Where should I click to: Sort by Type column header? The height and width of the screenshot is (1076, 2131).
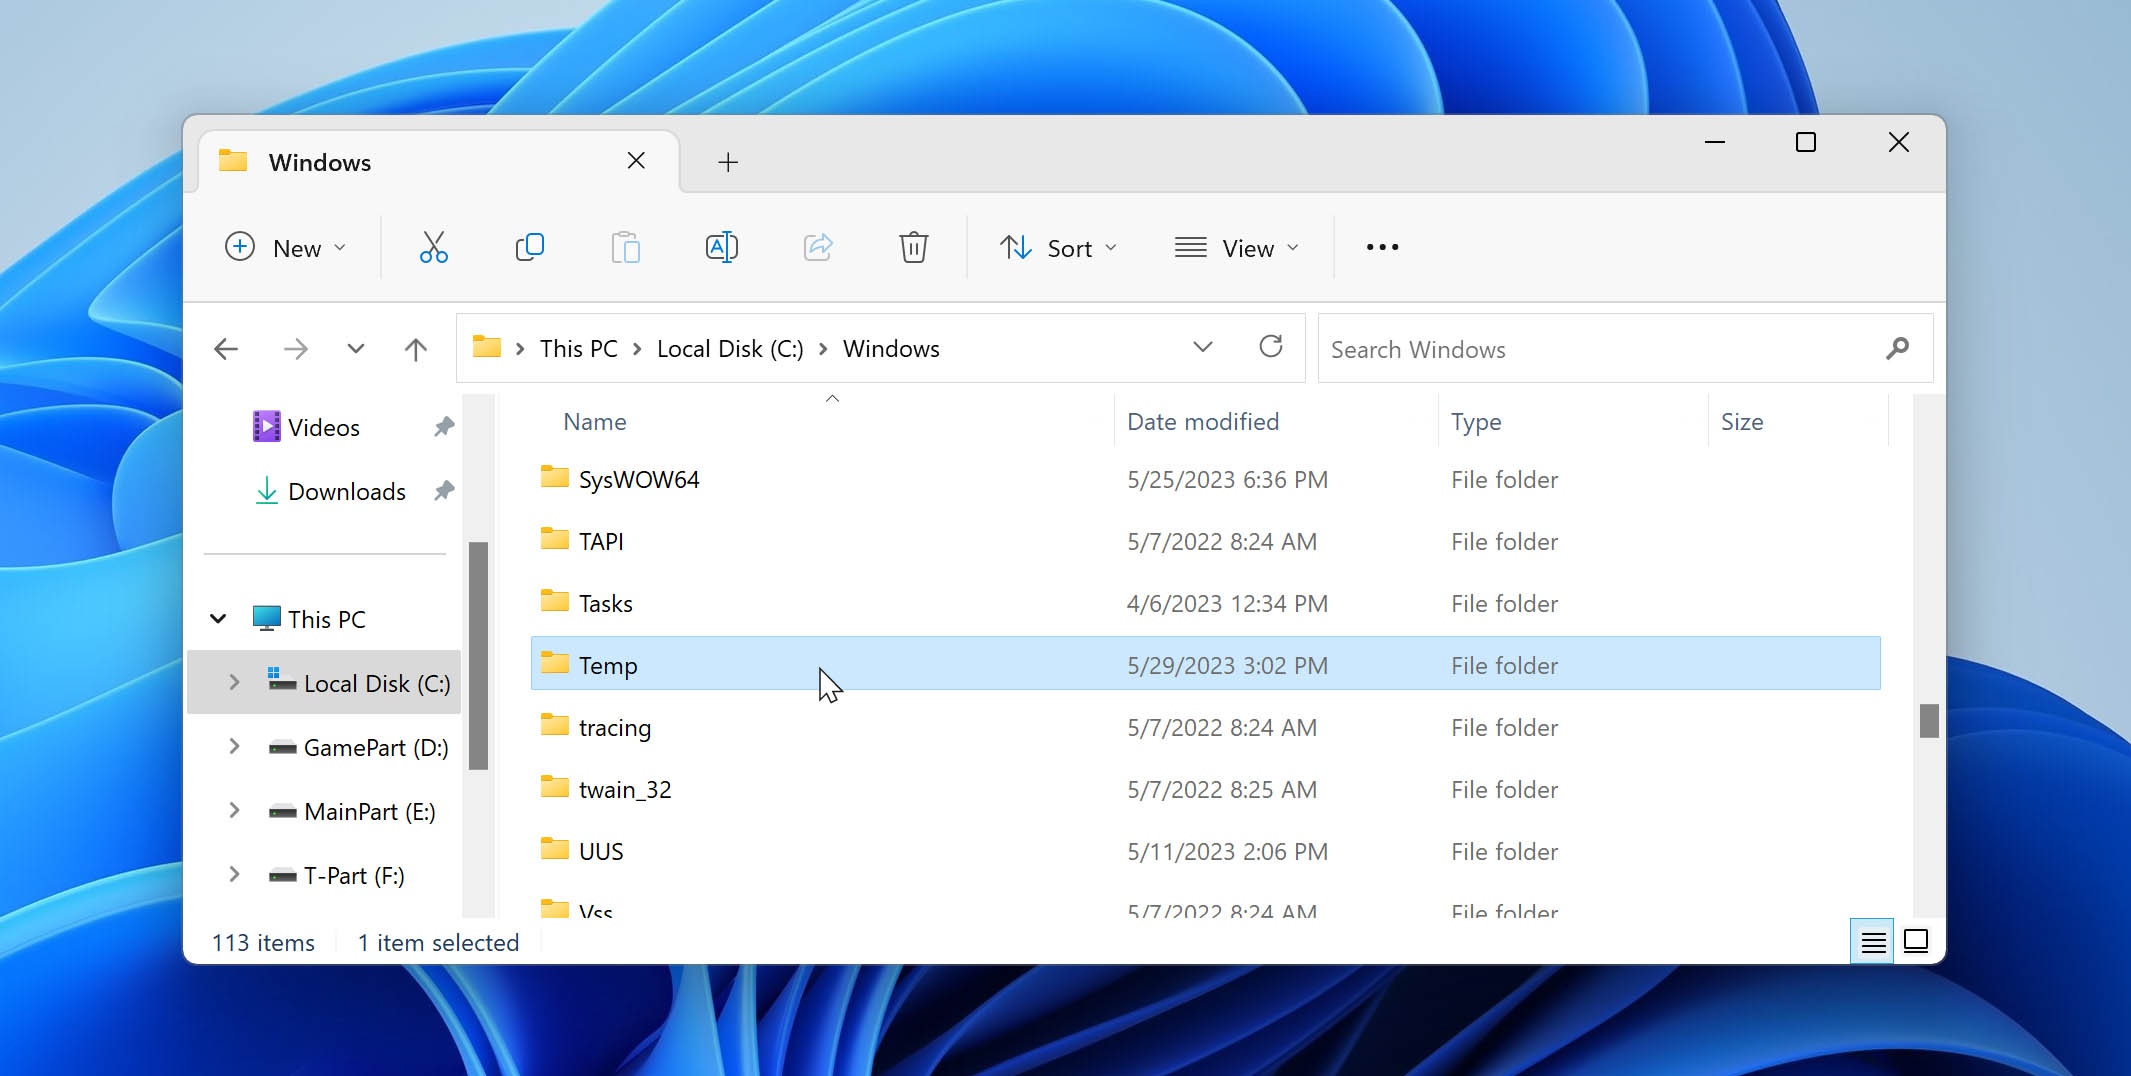(1476, 421)
